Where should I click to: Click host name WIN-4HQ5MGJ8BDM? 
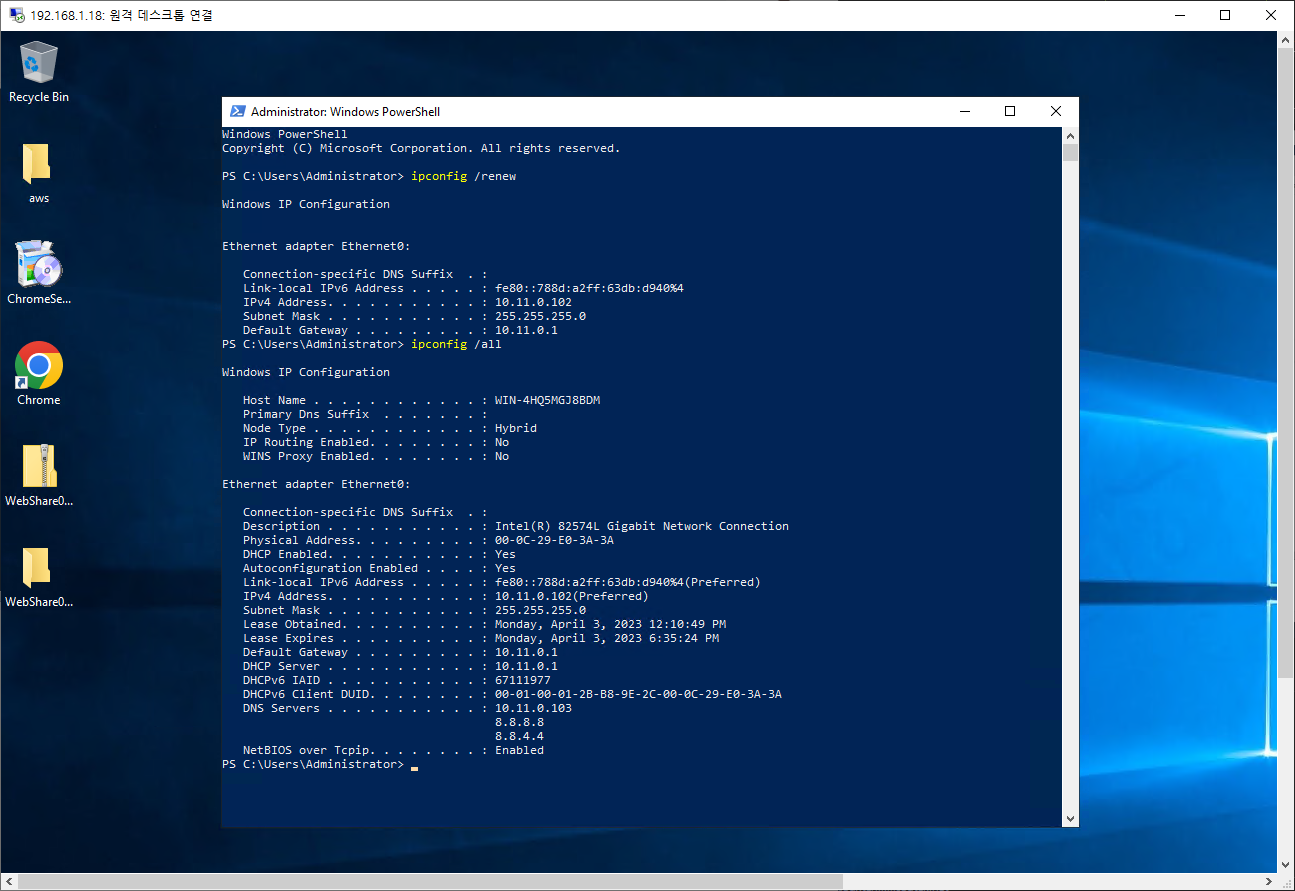(547, 400)
